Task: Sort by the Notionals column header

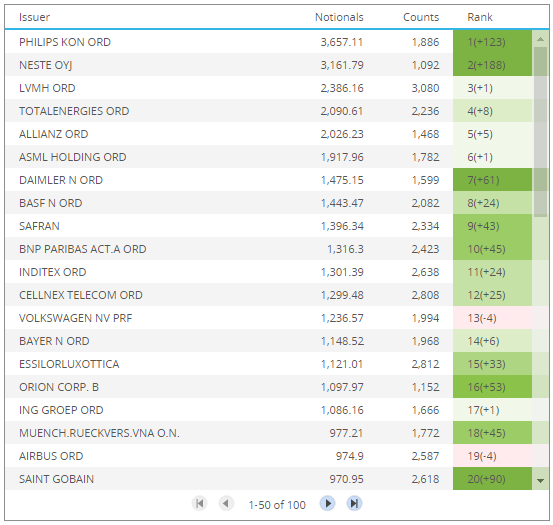Action: pos(339,17)
